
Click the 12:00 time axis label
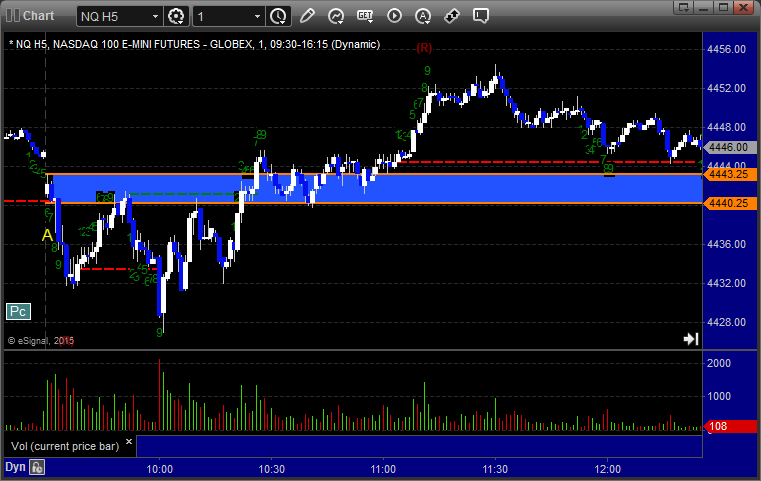coord(608,469)
